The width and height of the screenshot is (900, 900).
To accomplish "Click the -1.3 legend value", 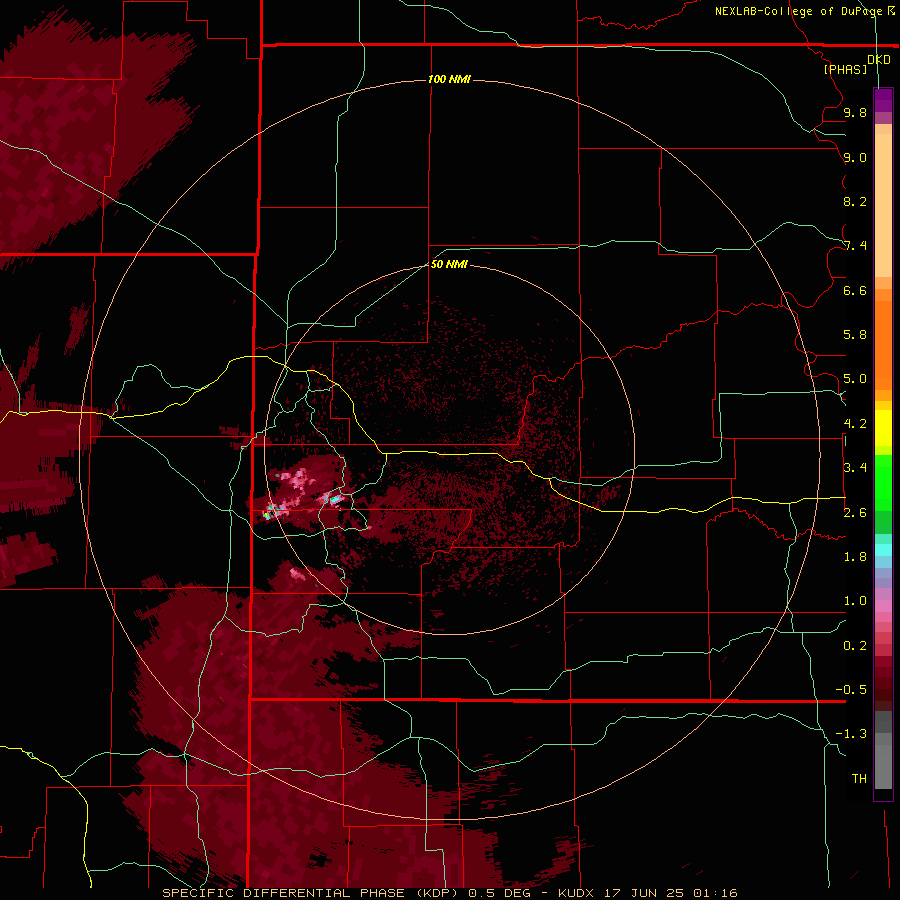I will pos(851,734).
